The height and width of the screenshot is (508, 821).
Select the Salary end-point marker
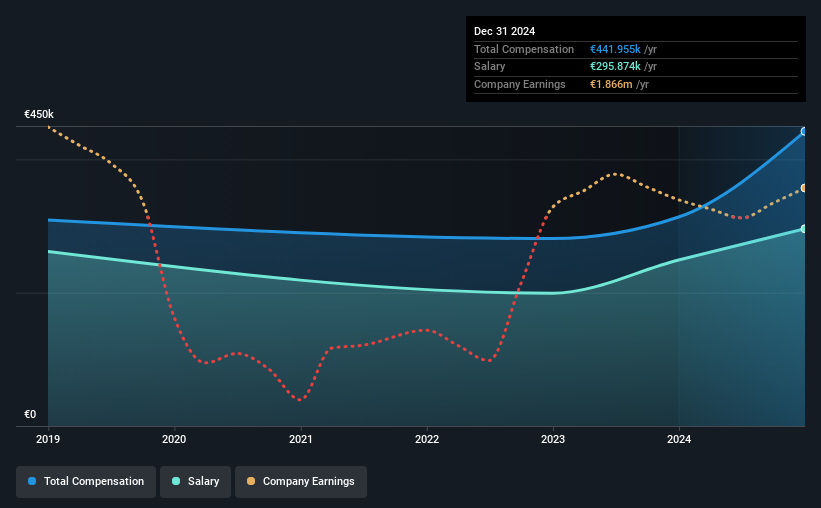click(804, 229)
